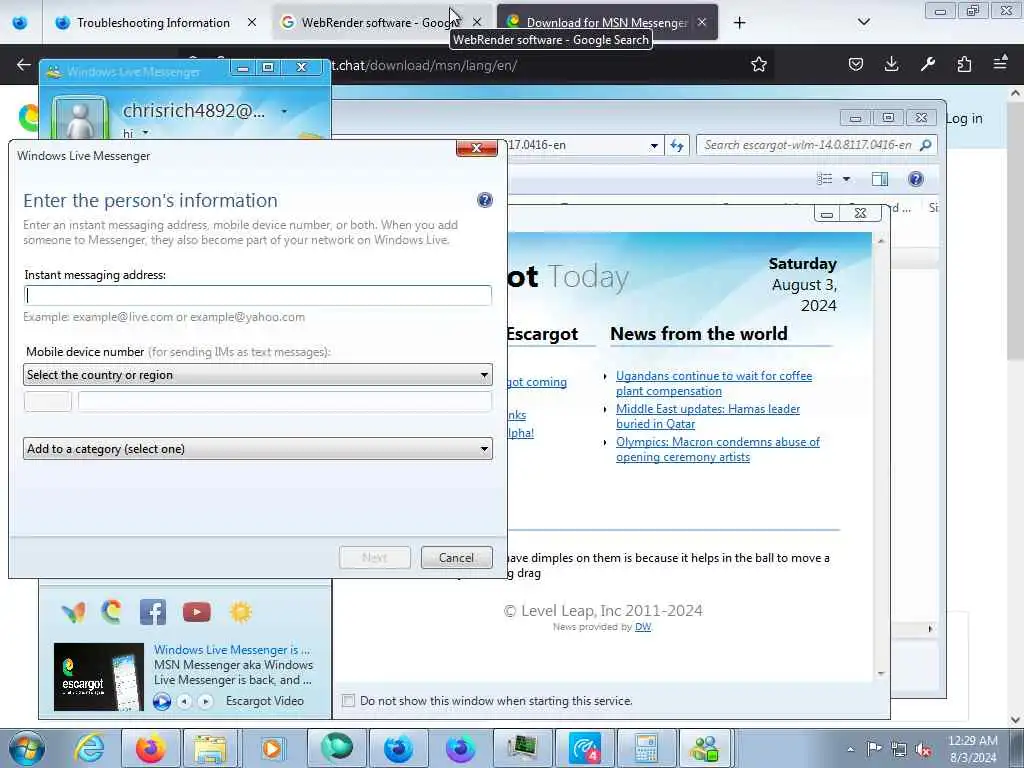Screen dimensions: 1024x768
Task: Click the muted volume tray icon
Action: coord(923,749)
